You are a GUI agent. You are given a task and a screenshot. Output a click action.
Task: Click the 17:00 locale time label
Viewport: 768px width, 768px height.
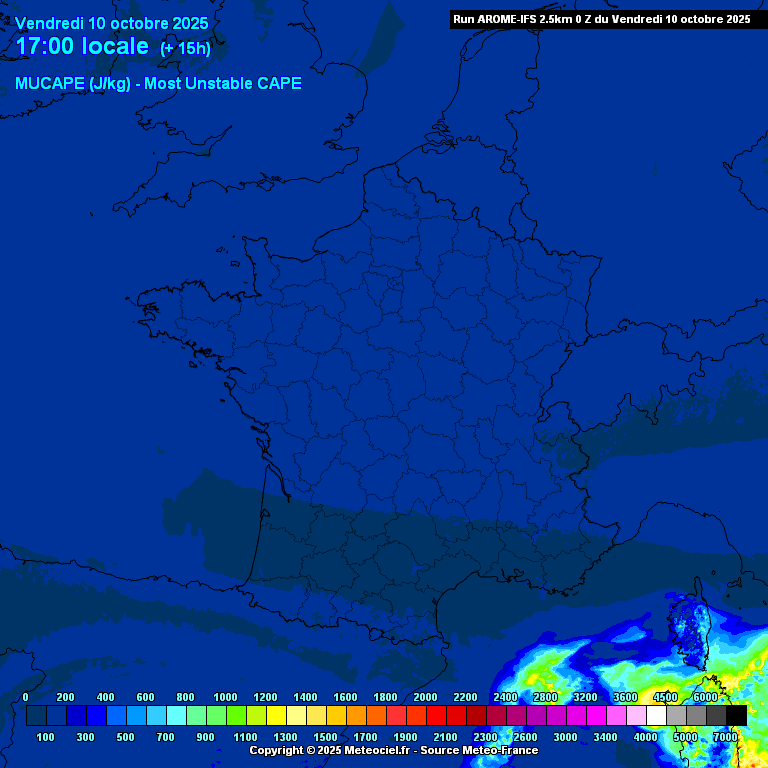[x=82, y=47]
